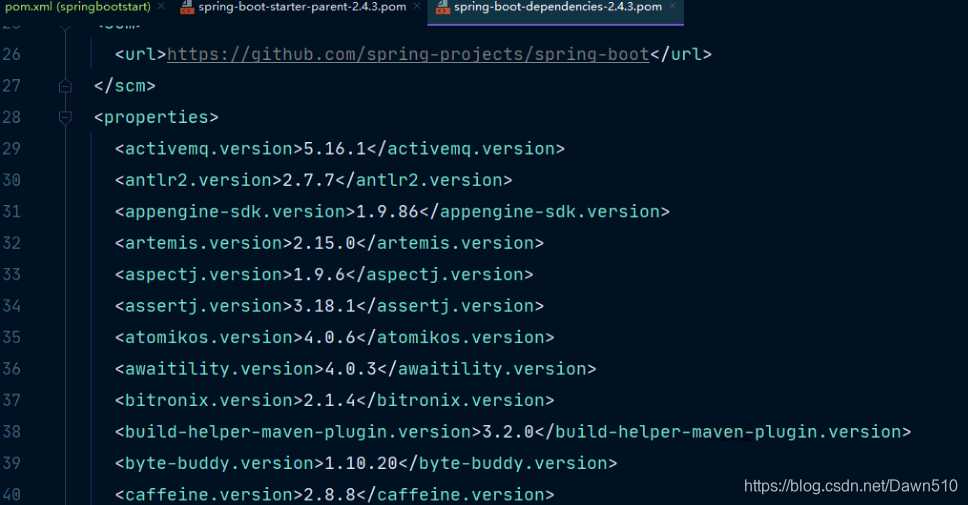The image size is (968, 505).
Task: Click the closing </awaitility.version> tag
Action: pos(486,369)
